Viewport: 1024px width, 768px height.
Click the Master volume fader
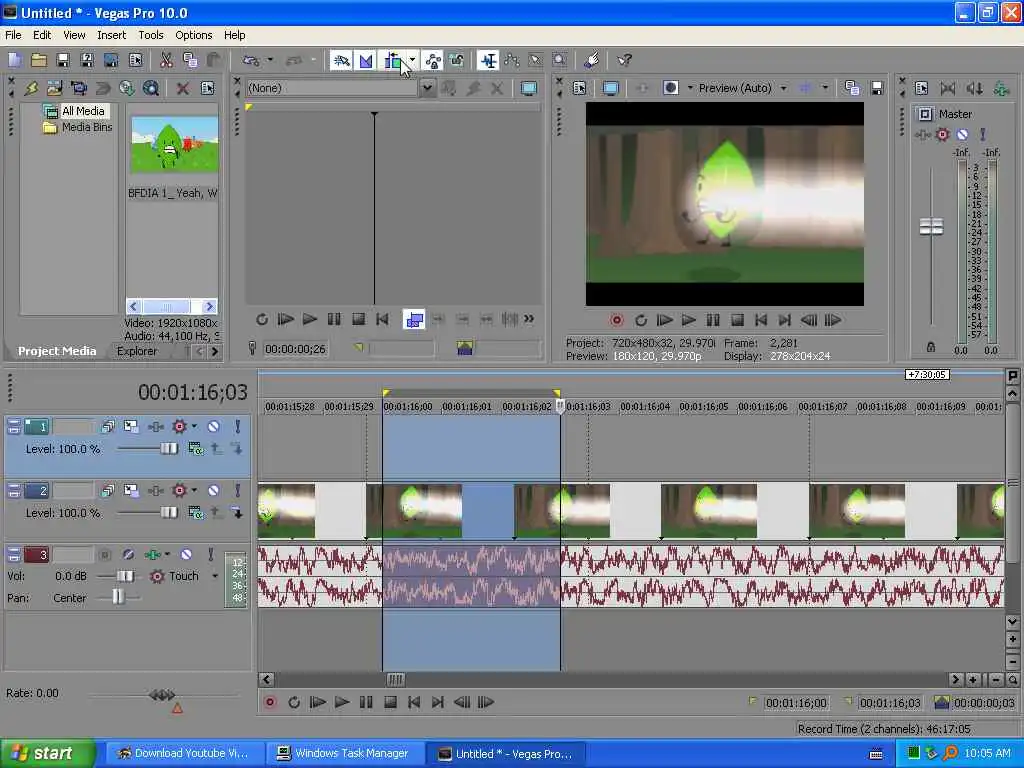[x=931, y=227]
